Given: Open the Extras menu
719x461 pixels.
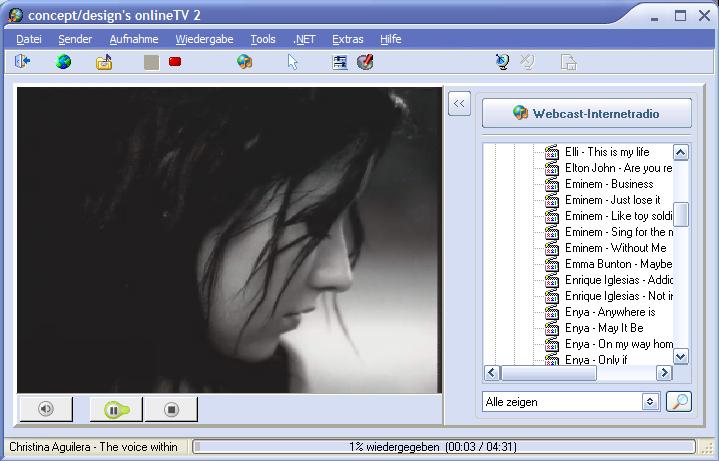Looking at the screenshot, I should click(348, 39).
